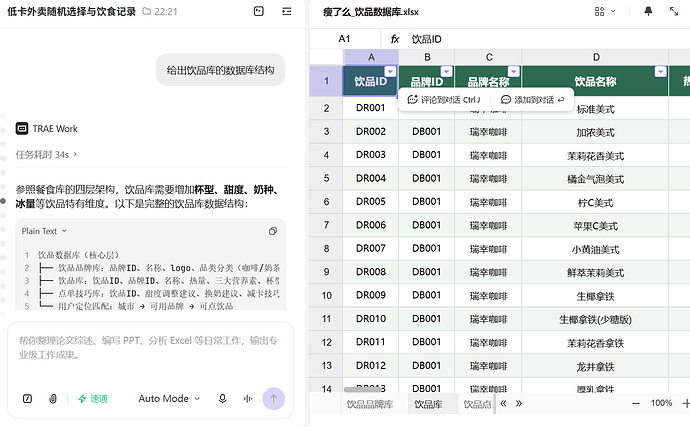Click cell DR001
Screen dimensions: 690x427
click(x=371, y=108)
